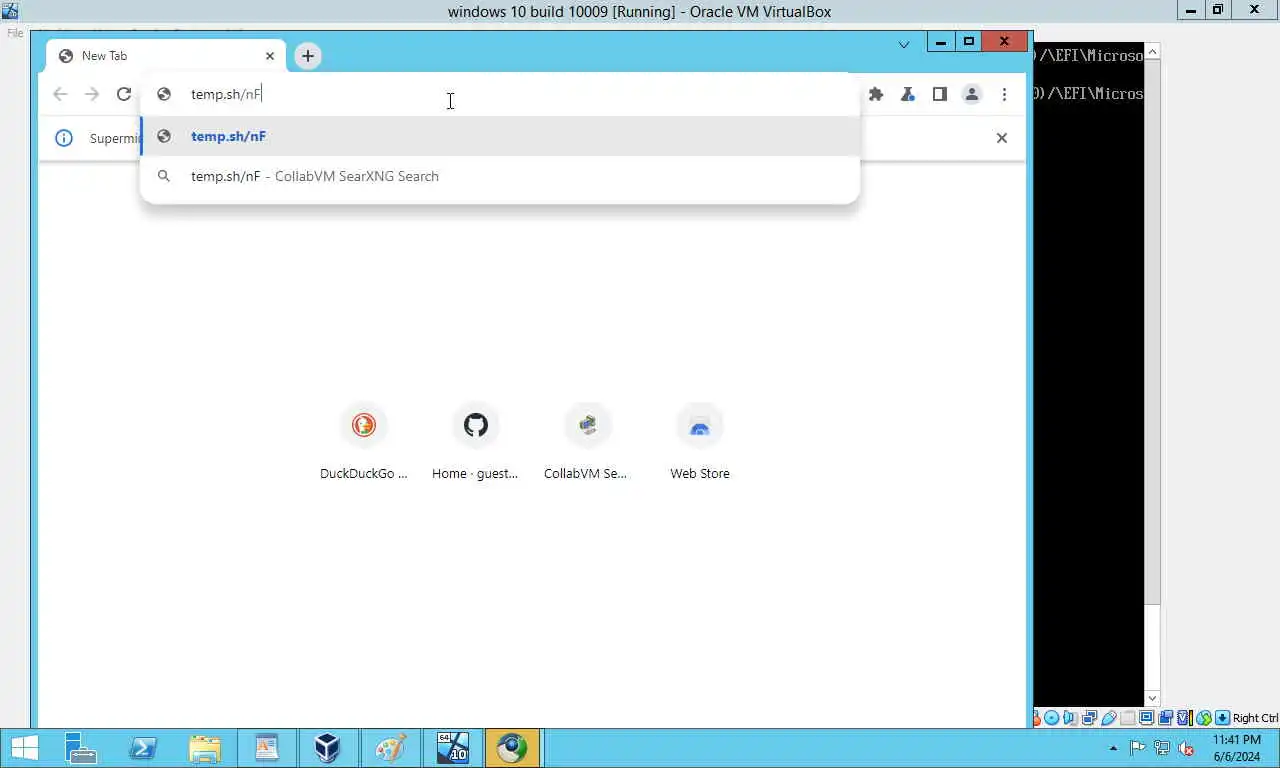Open the CollabVM Se... shortcut

(587, 443)
